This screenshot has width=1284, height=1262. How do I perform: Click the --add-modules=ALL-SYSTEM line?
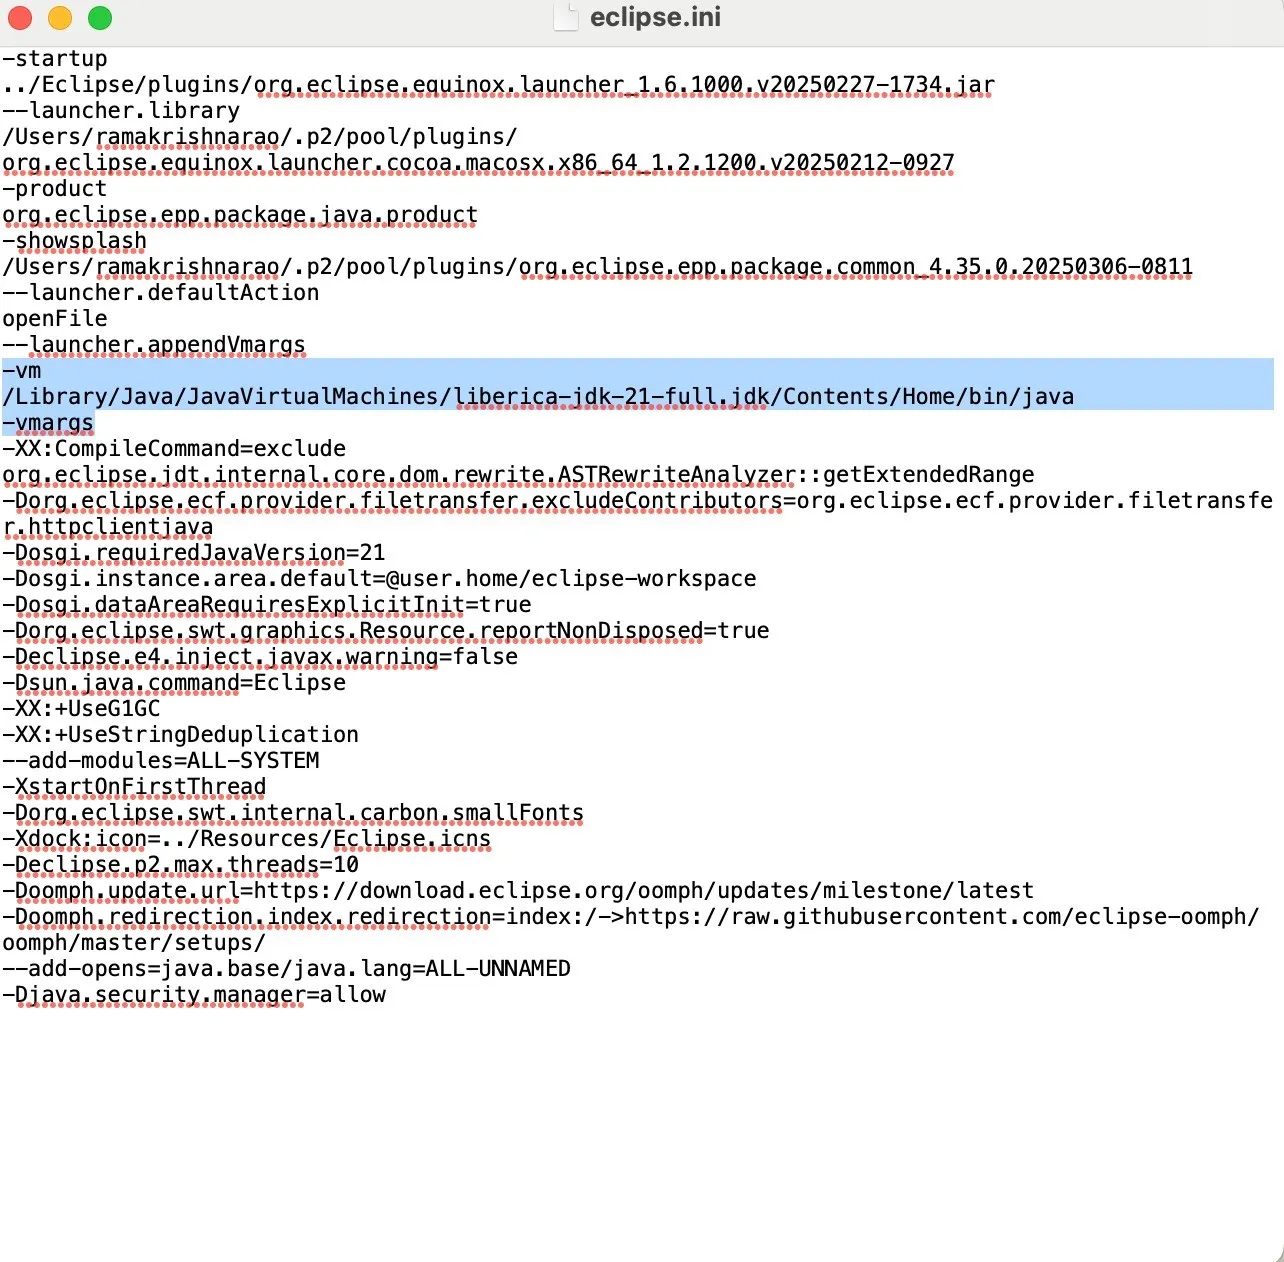160,760
